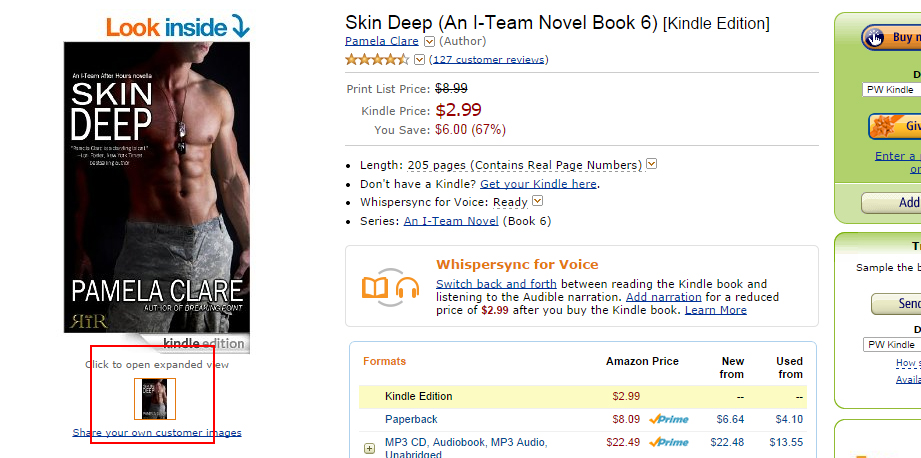The height and width of the screenshot is (458, 921).
Task: Open the star rating breakdown dropdown
Action: point(420,59)
